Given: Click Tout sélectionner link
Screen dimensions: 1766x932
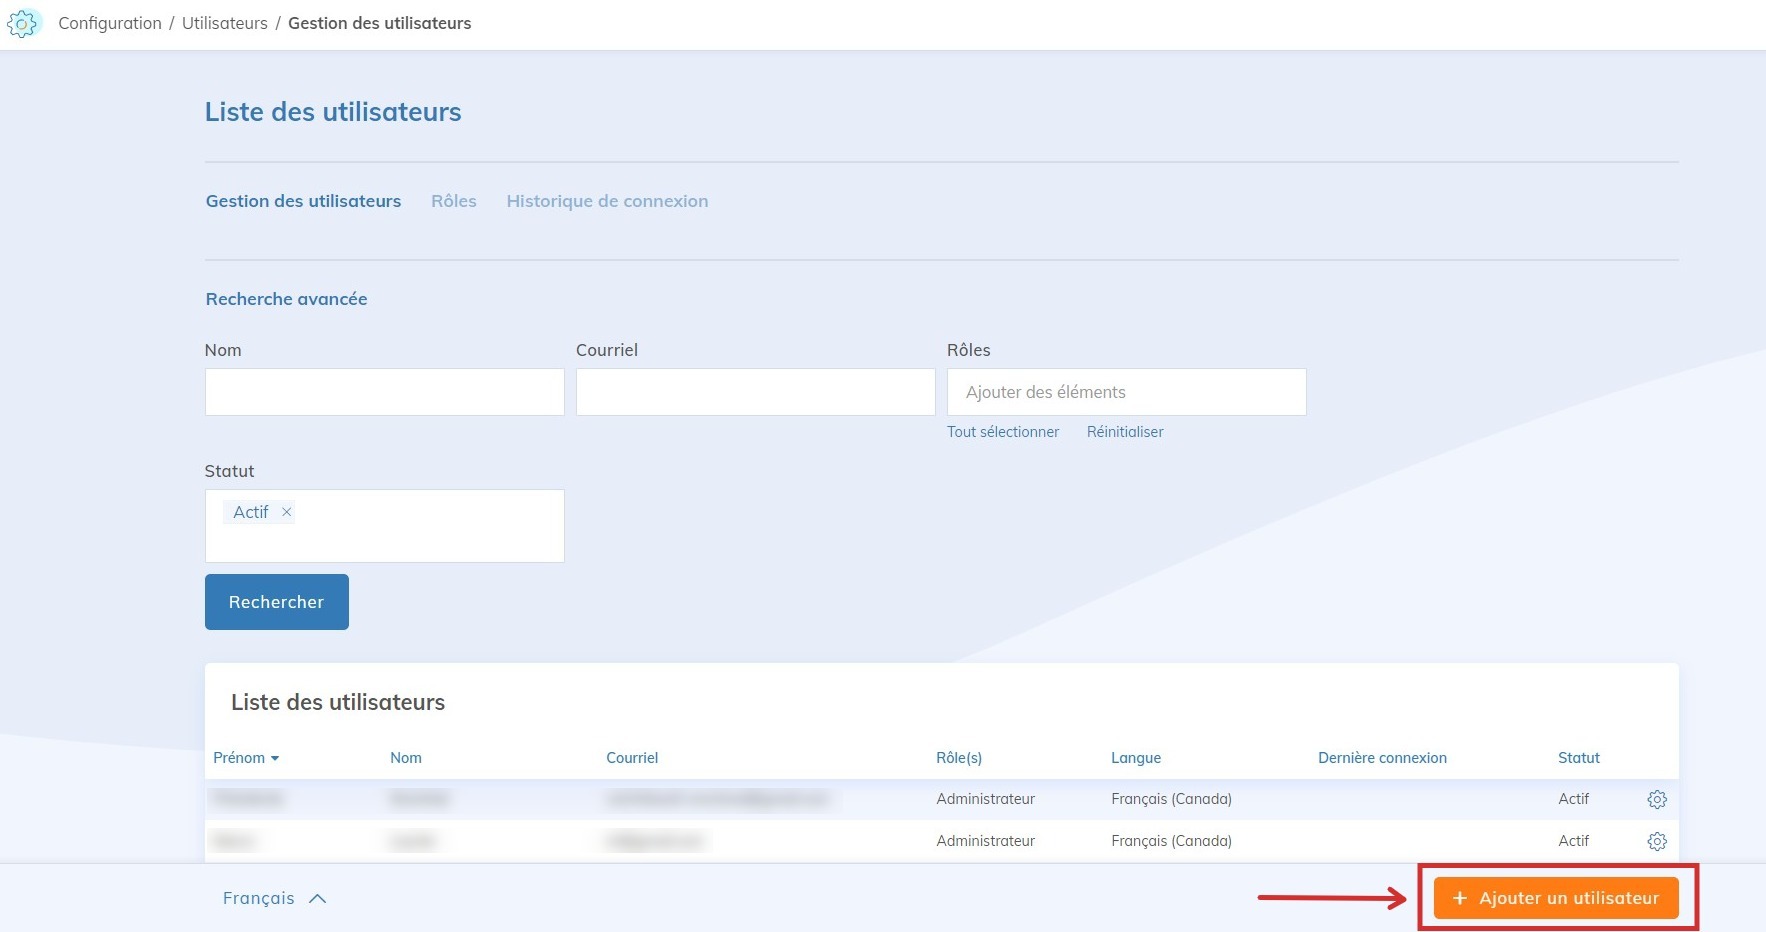Looking at the screenshot, I should click(x=1002, y=432).
